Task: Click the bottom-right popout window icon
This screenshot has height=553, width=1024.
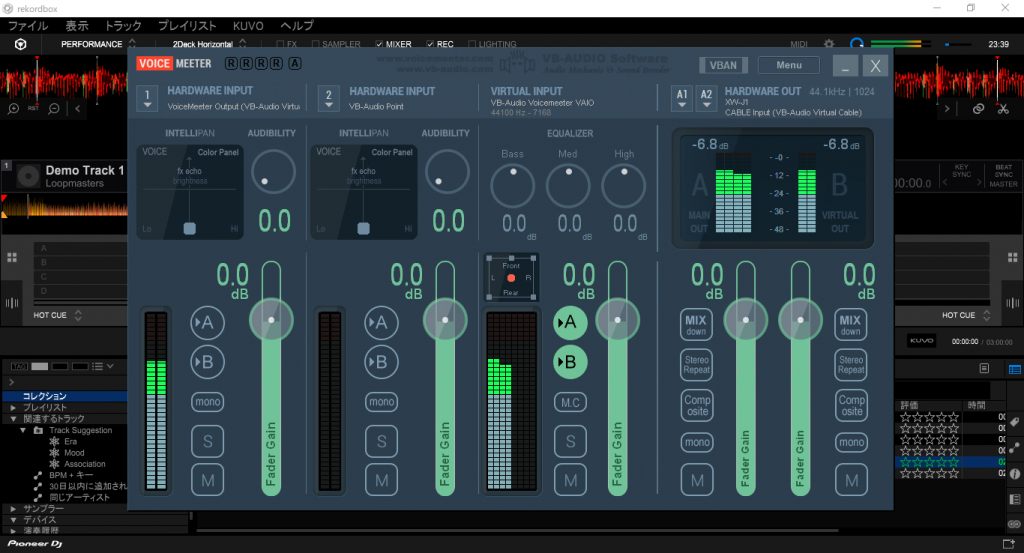Action: [x=1008, y=543]
